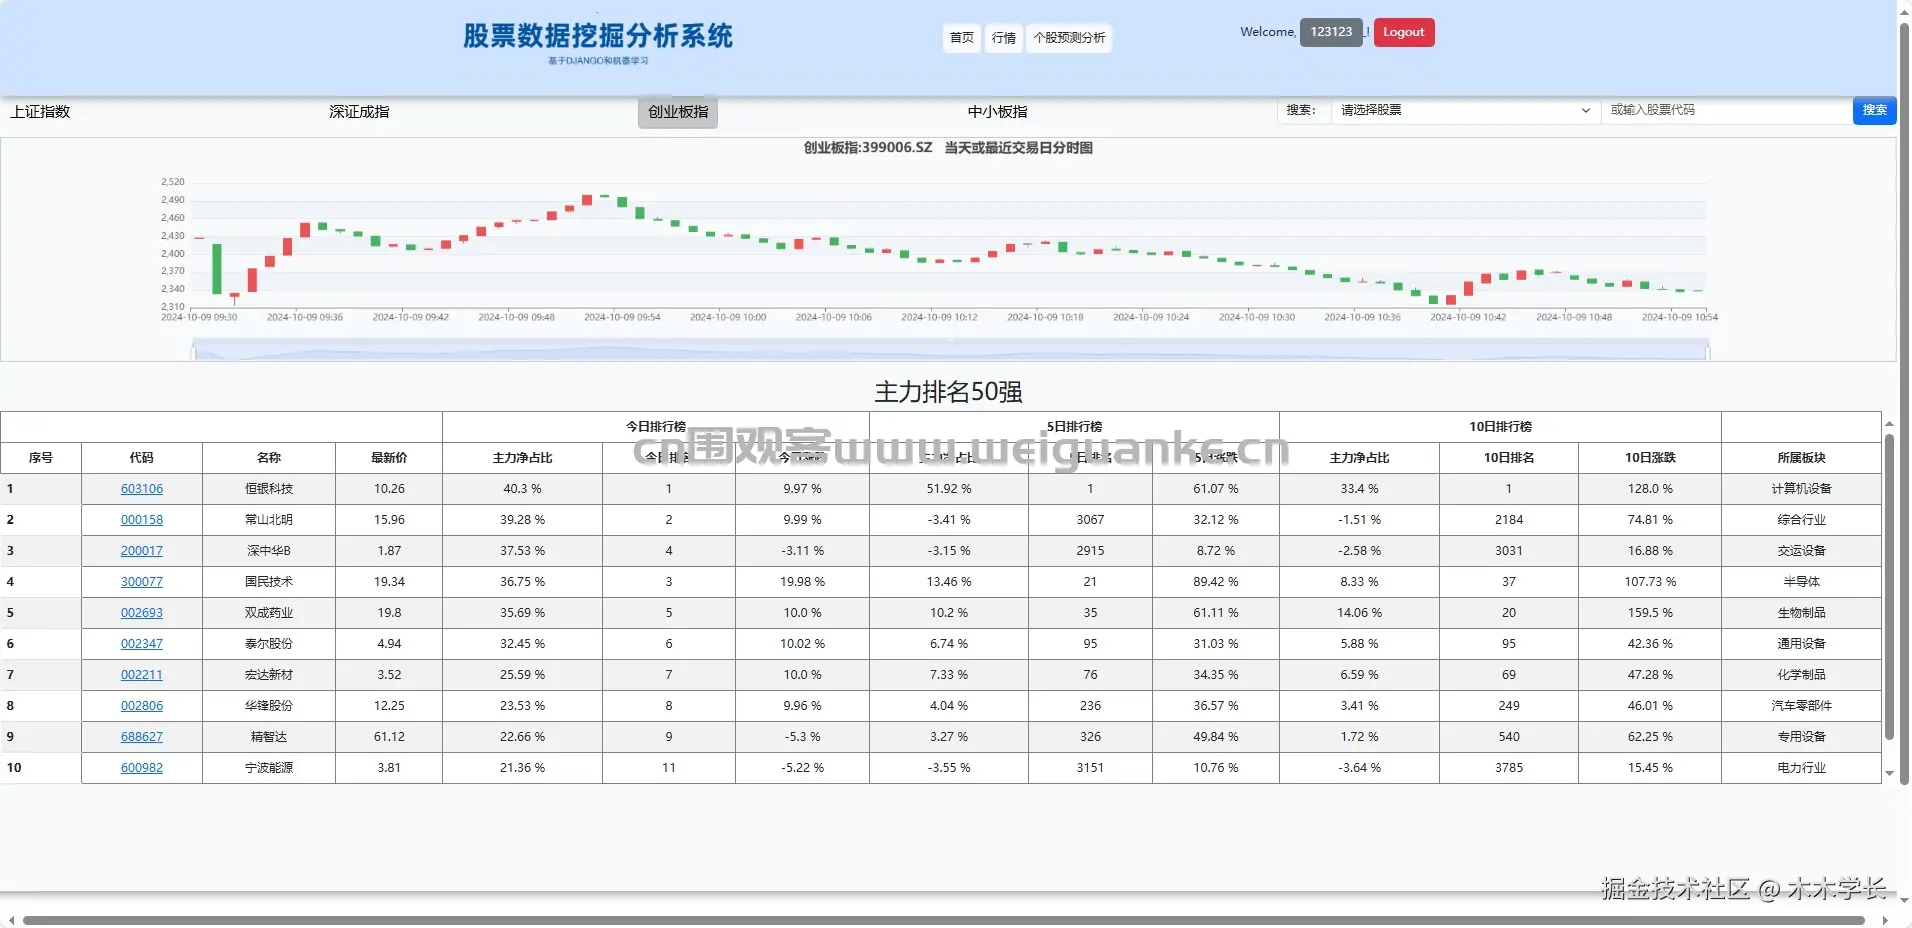Click the 计算机设备 sector cell
Screen dimensions: 1912x928
pos(1801,489)
